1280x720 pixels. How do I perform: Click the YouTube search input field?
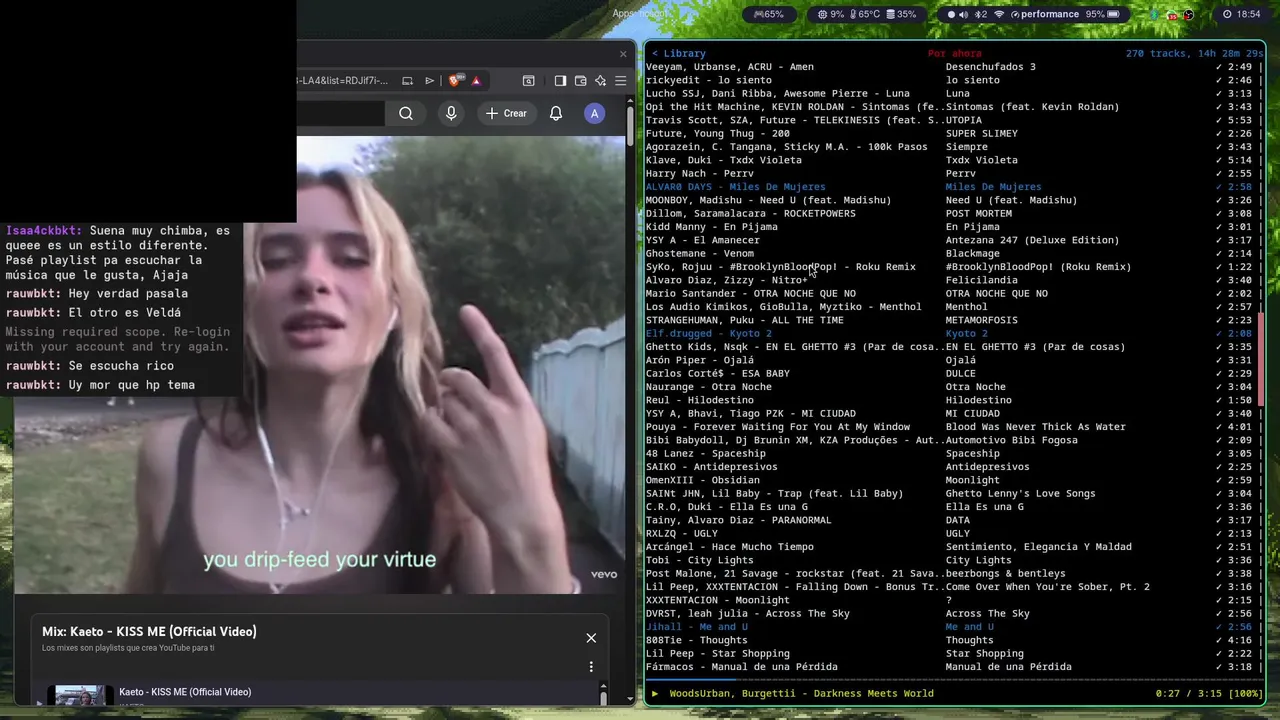pyautogui.click(x=340, y=114)
